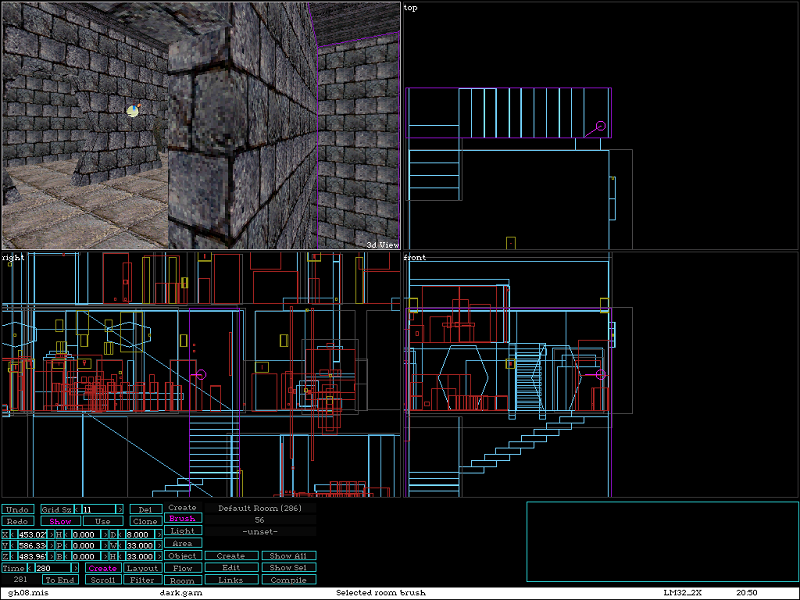Open the Layout tab

tap(143, 568)
